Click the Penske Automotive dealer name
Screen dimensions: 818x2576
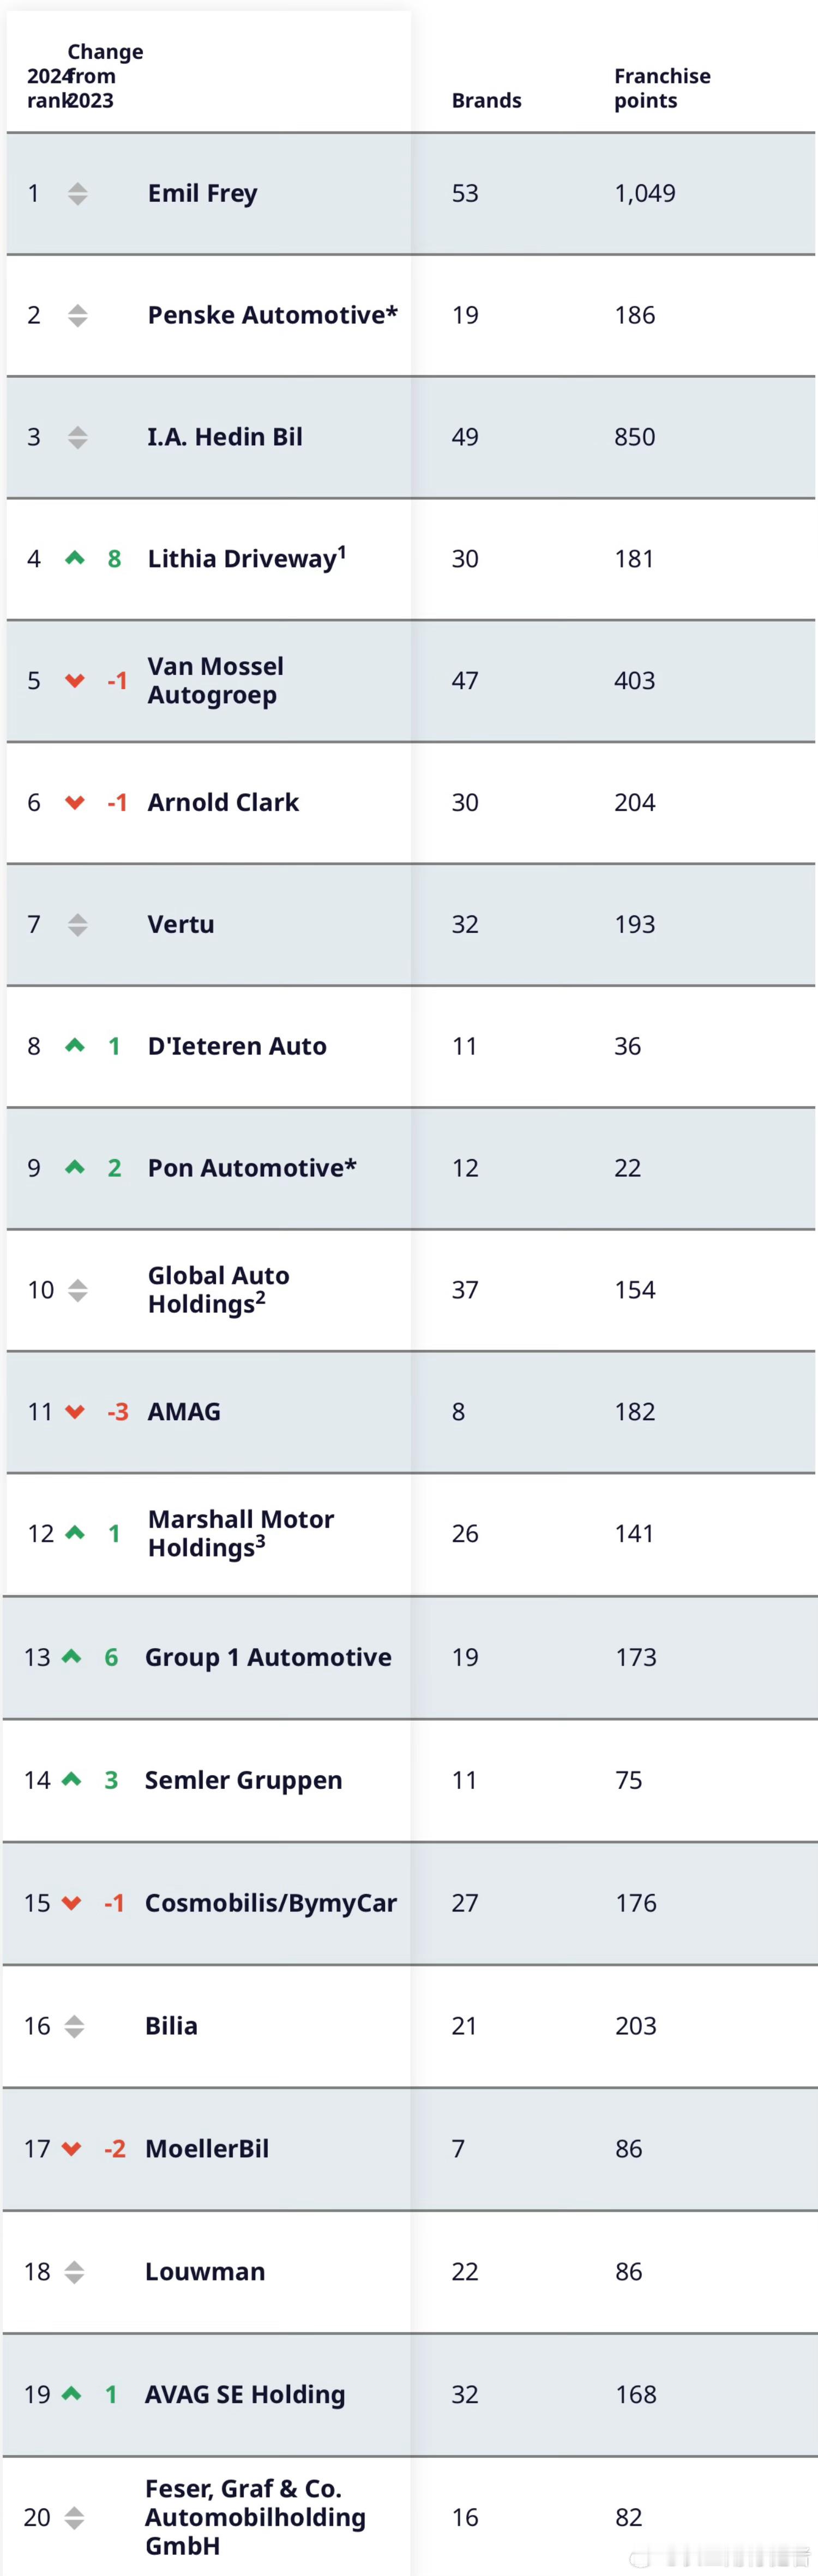point(272,315)
